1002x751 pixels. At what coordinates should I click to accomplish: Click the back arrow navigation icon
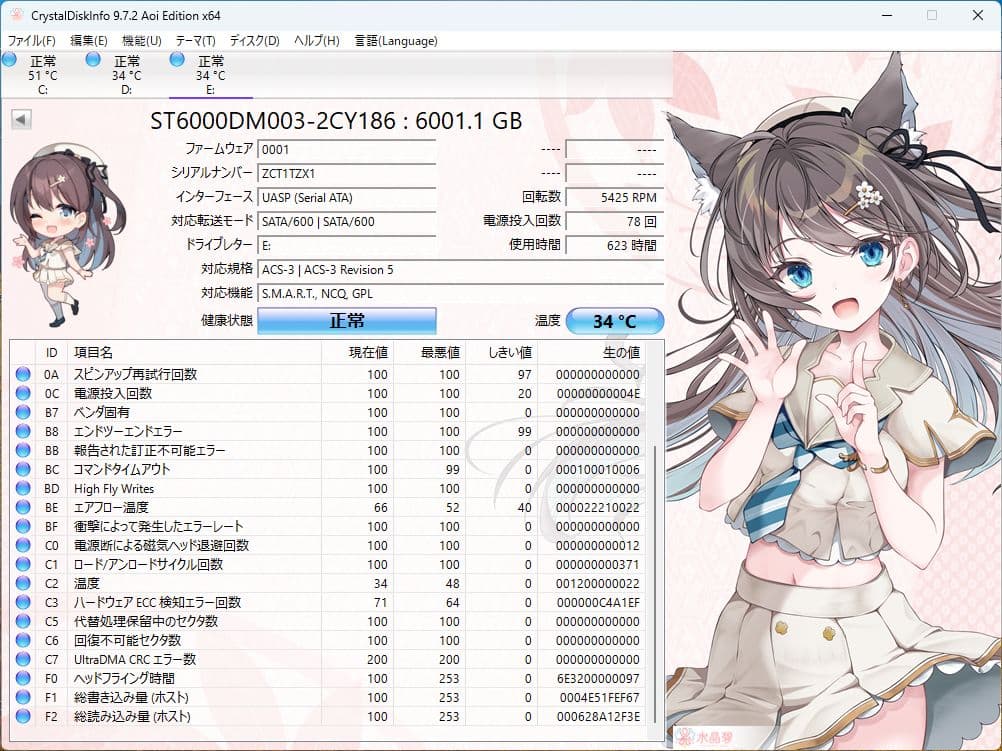[x=22, y=120]
